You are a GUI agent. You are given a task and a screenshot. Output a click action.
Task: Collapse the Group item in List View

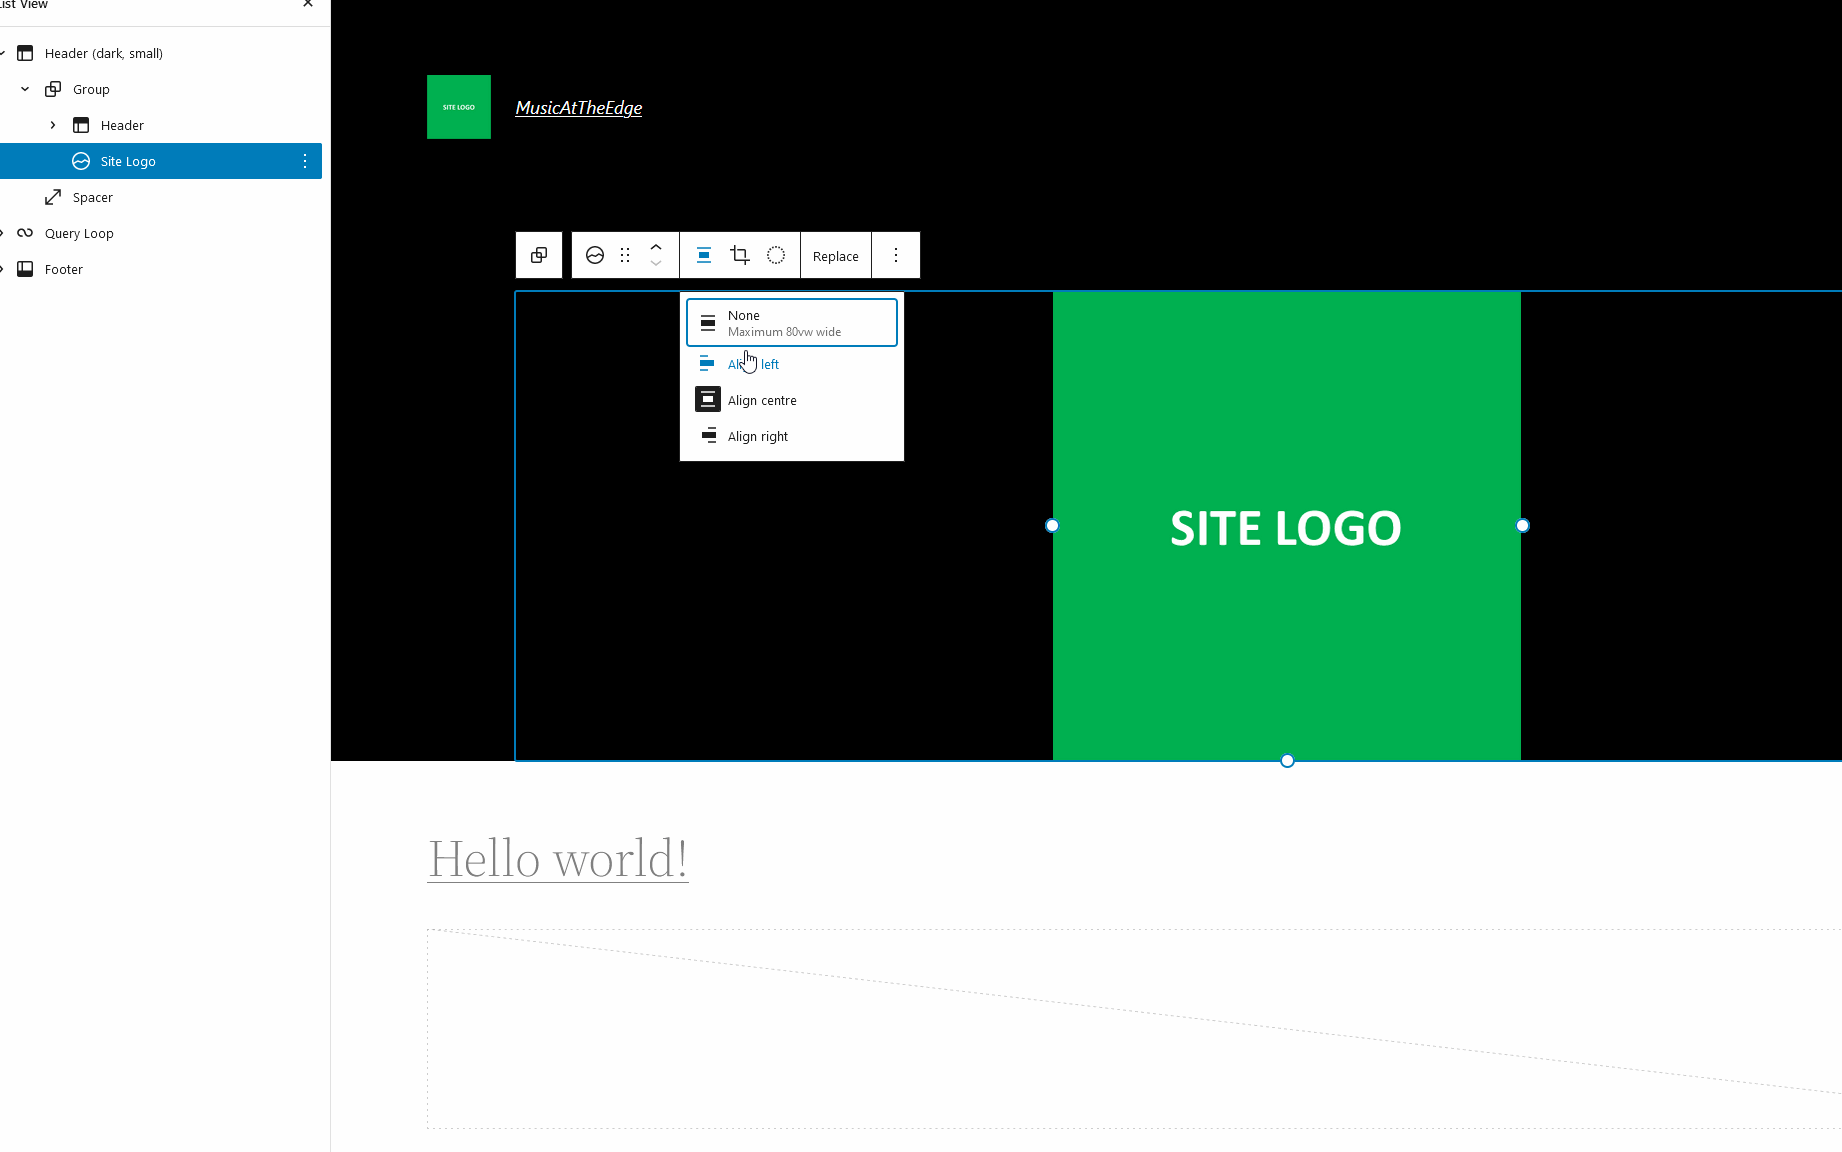[25, 89]
